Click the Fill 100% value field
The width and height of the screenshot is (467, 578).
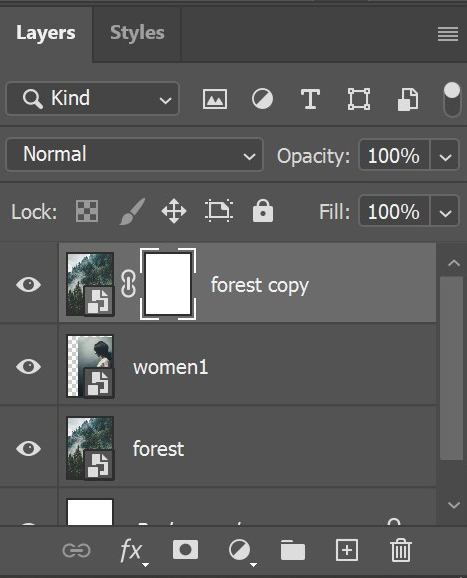[394, 211]
